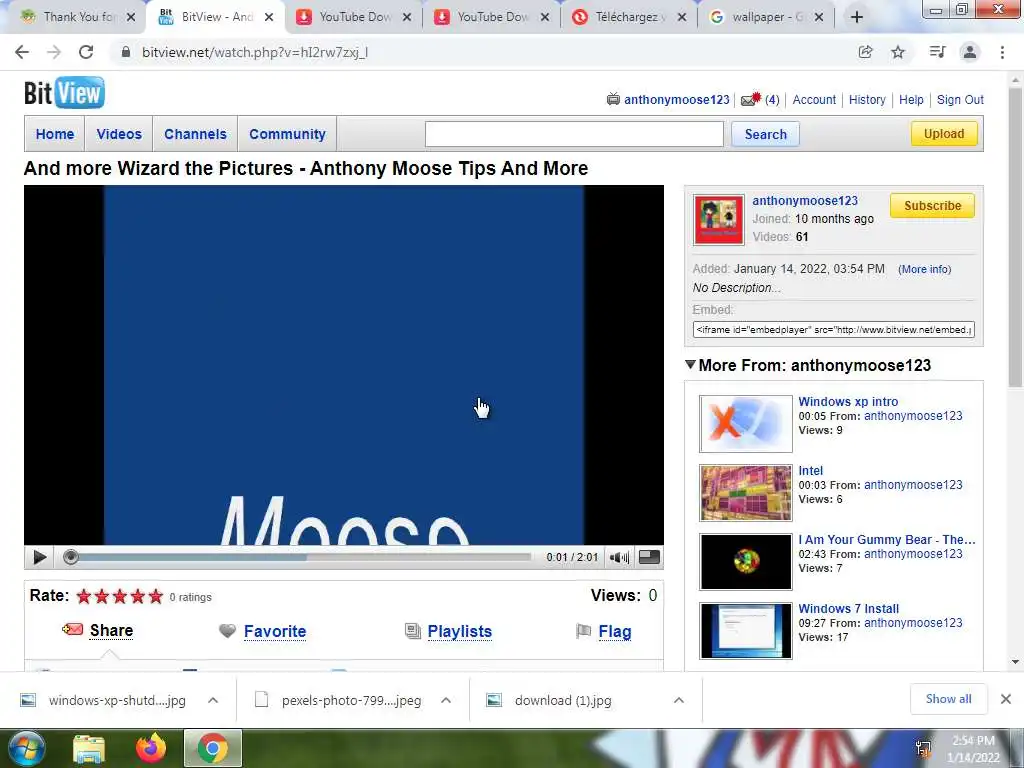Image resolution: width=1024 pixels, height=768 pixels.
Task: Click the video seek bar handle
Action: coord(71,557)
